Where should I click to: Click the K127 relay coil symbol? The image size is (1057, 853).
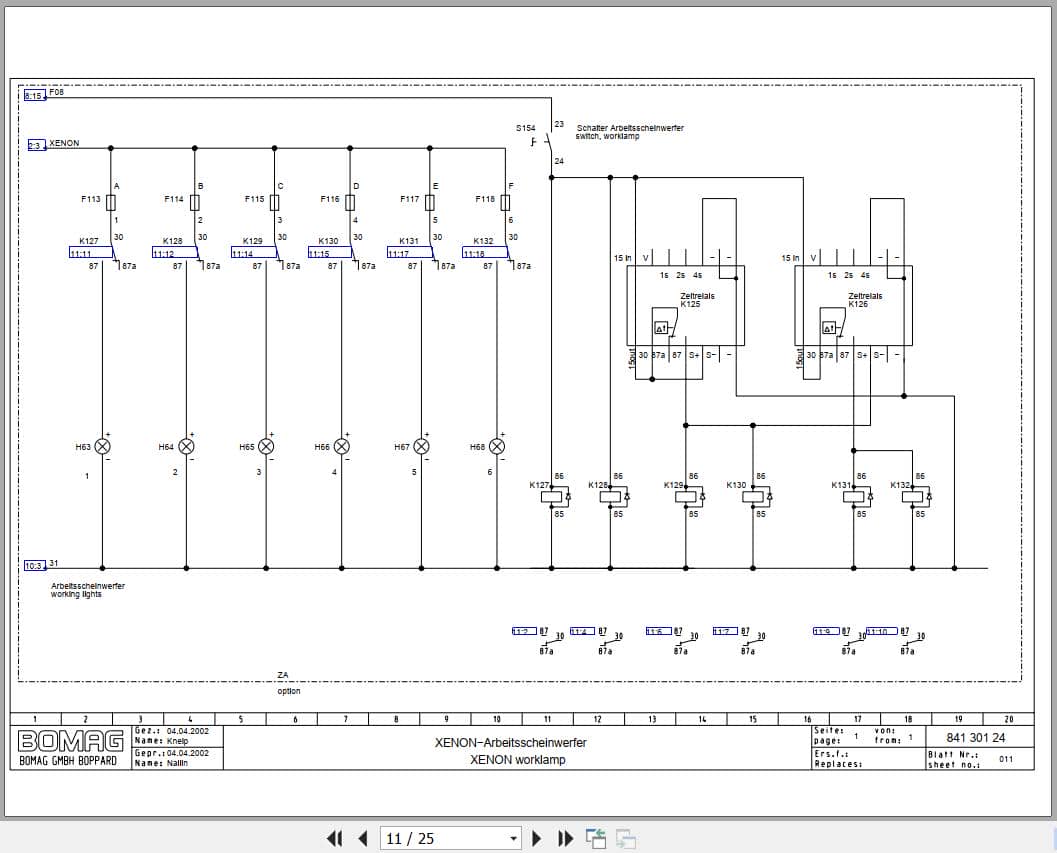pyautogui.click(x=551, y=497)
